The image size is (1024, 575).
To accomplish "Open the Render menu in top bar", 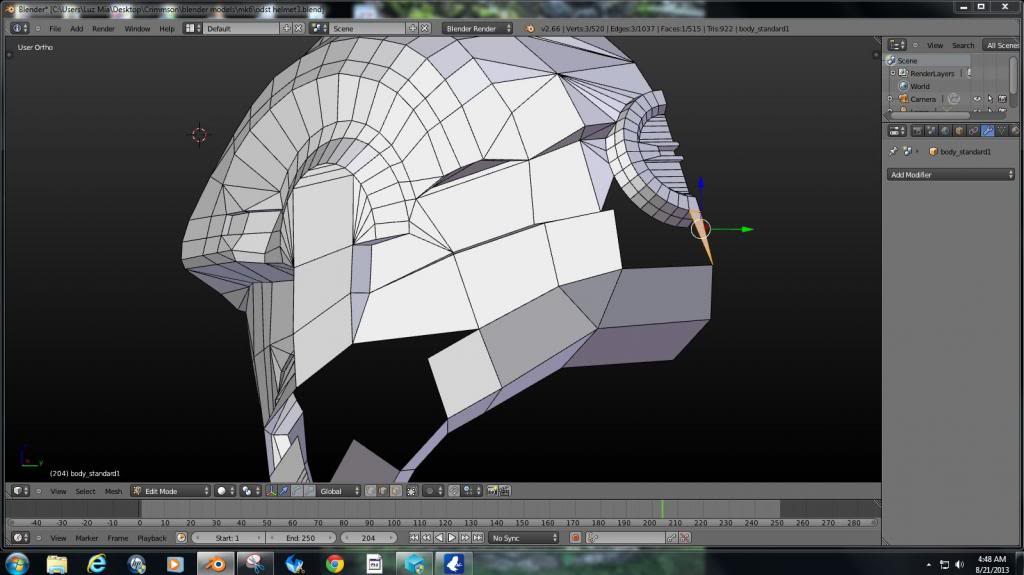I will point(104,28).
